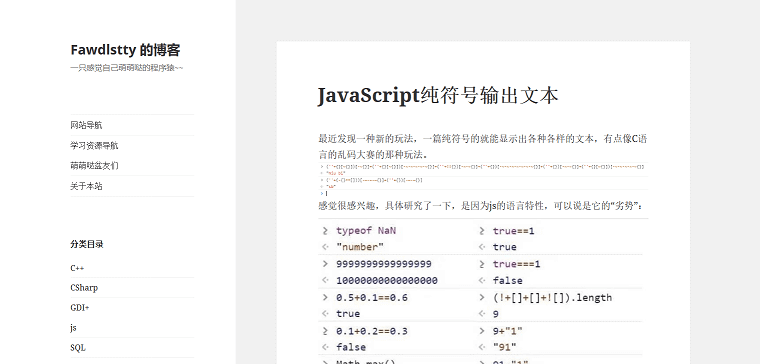Open the js category link

tap(73, 328)
